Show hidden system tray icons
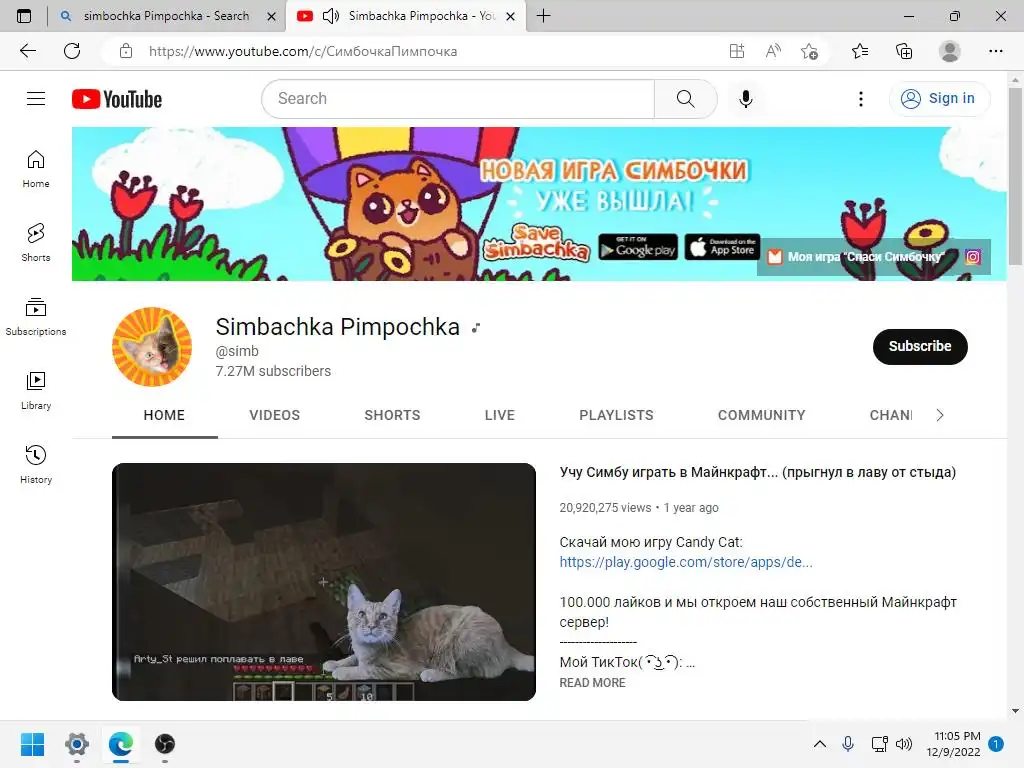Viewport: 1024px width, 768px height. [820, 744]
